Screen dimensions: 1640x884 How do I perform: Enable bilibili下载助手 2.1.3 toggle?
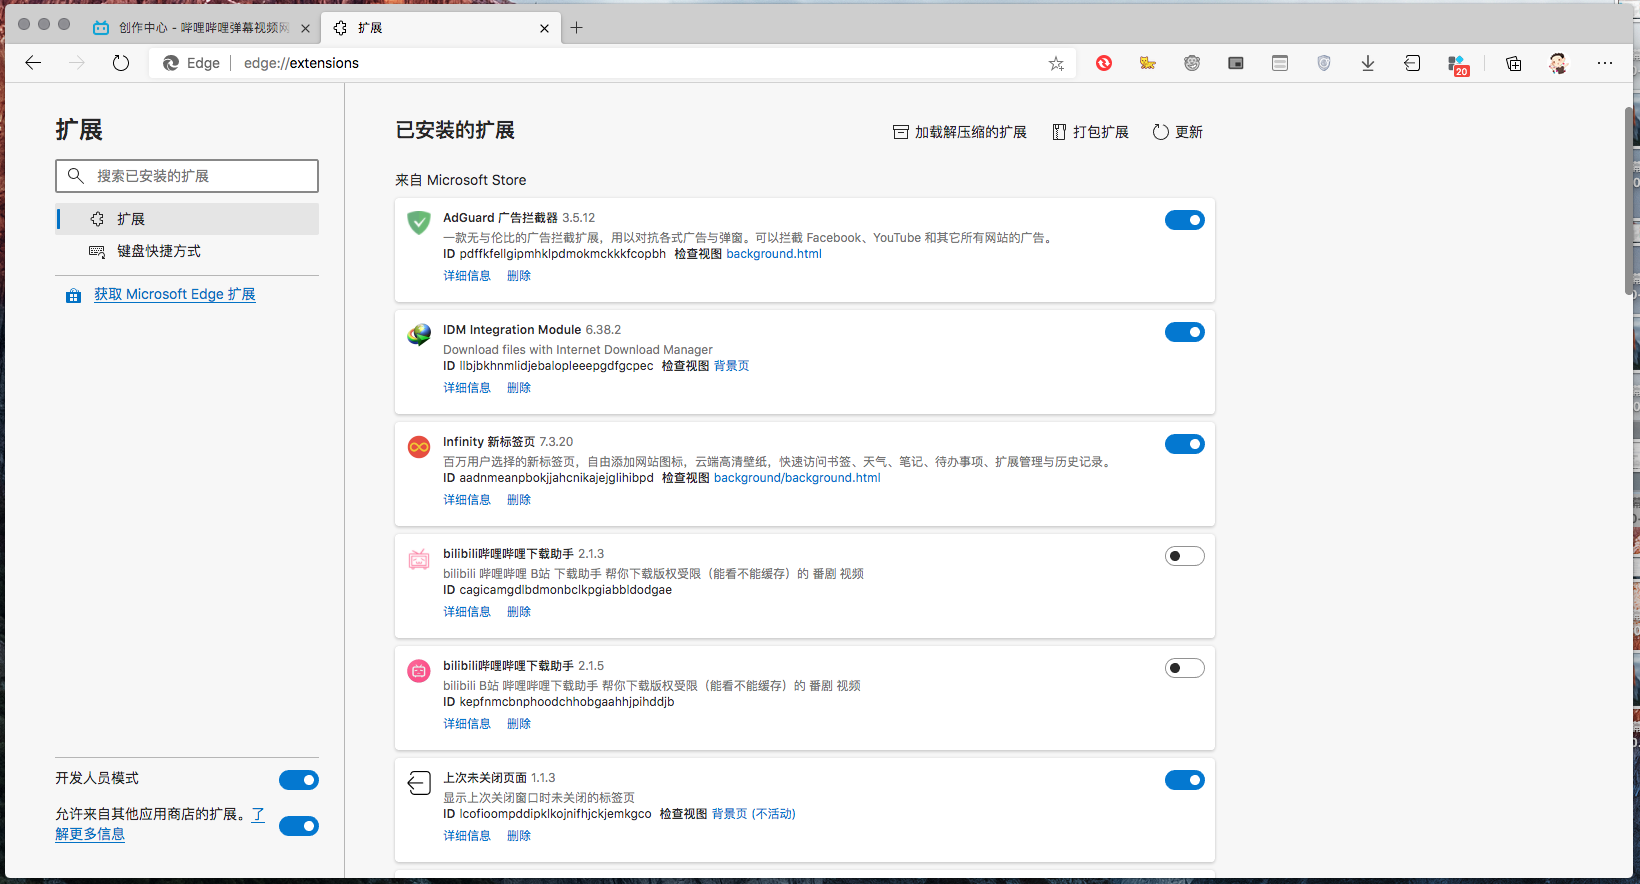[1185, 556]
